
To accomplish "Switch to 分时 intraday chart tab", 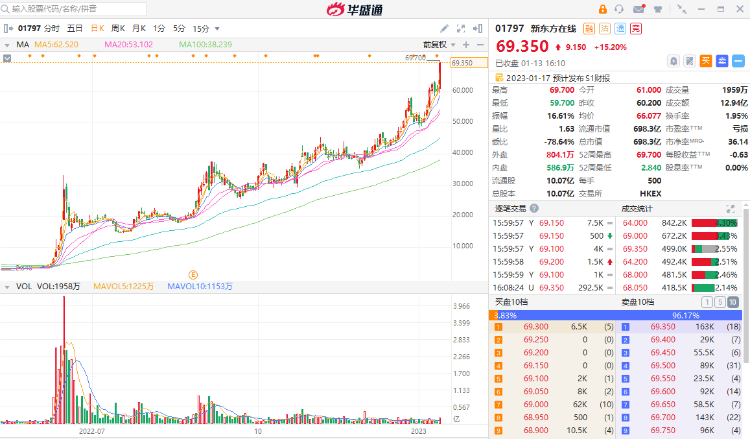I will [x=52, y=29].
